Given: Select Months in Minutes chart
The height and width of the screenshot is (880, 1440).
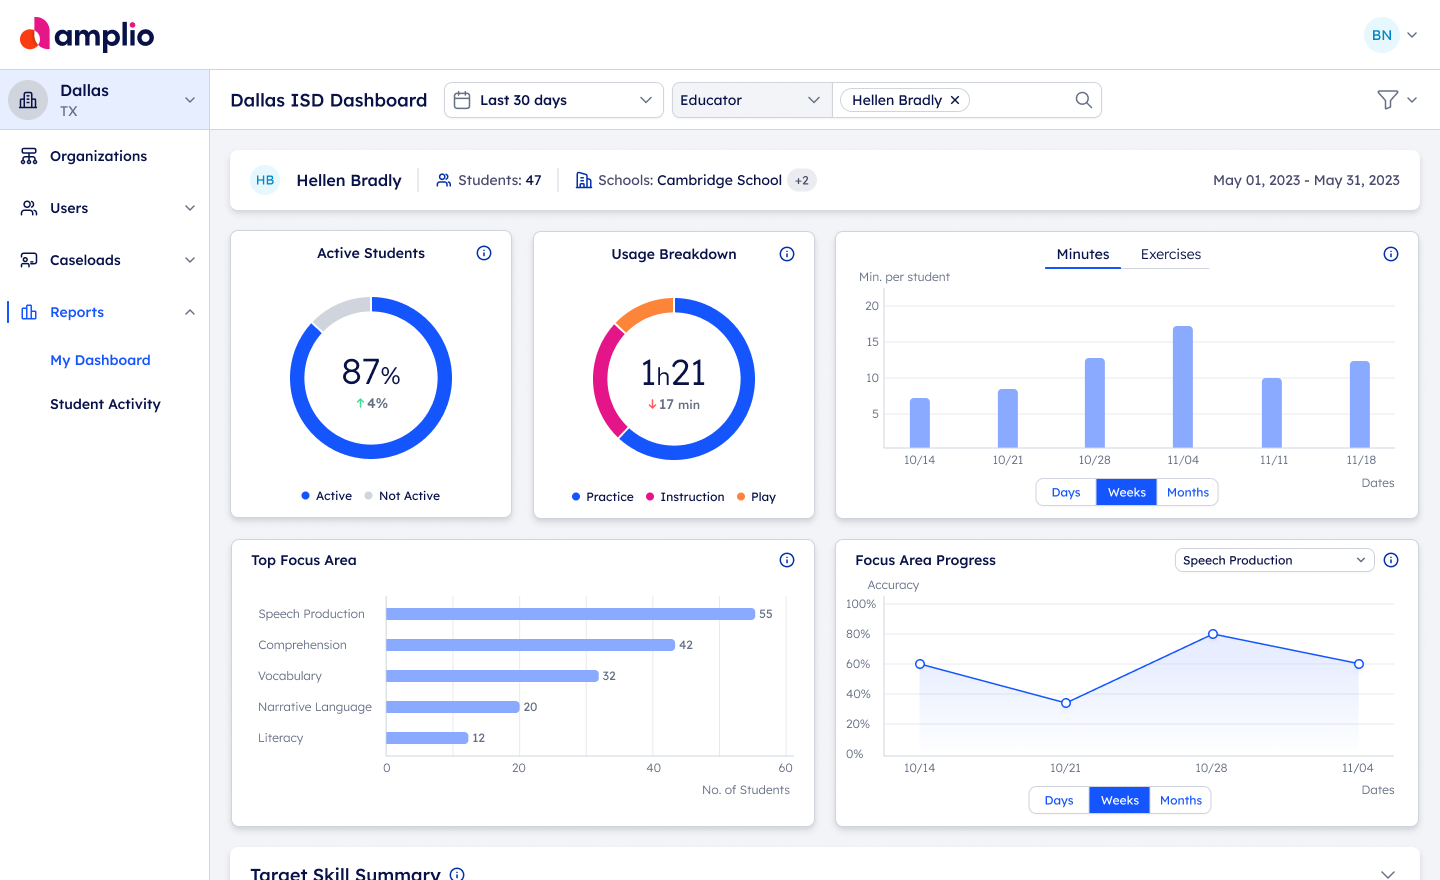Looking at the screenshot, I should tap(1188, 492).
